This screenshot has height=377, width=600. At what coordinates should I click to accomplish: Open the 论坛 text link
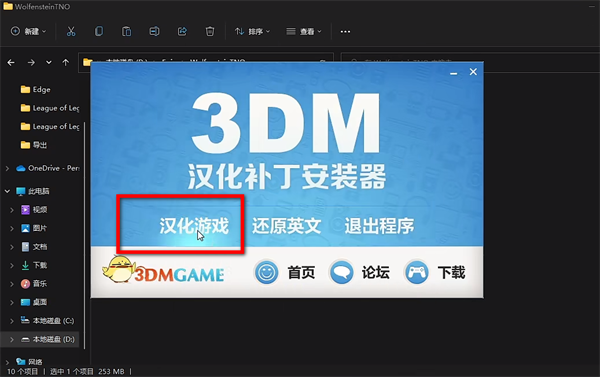coord(375,273)
